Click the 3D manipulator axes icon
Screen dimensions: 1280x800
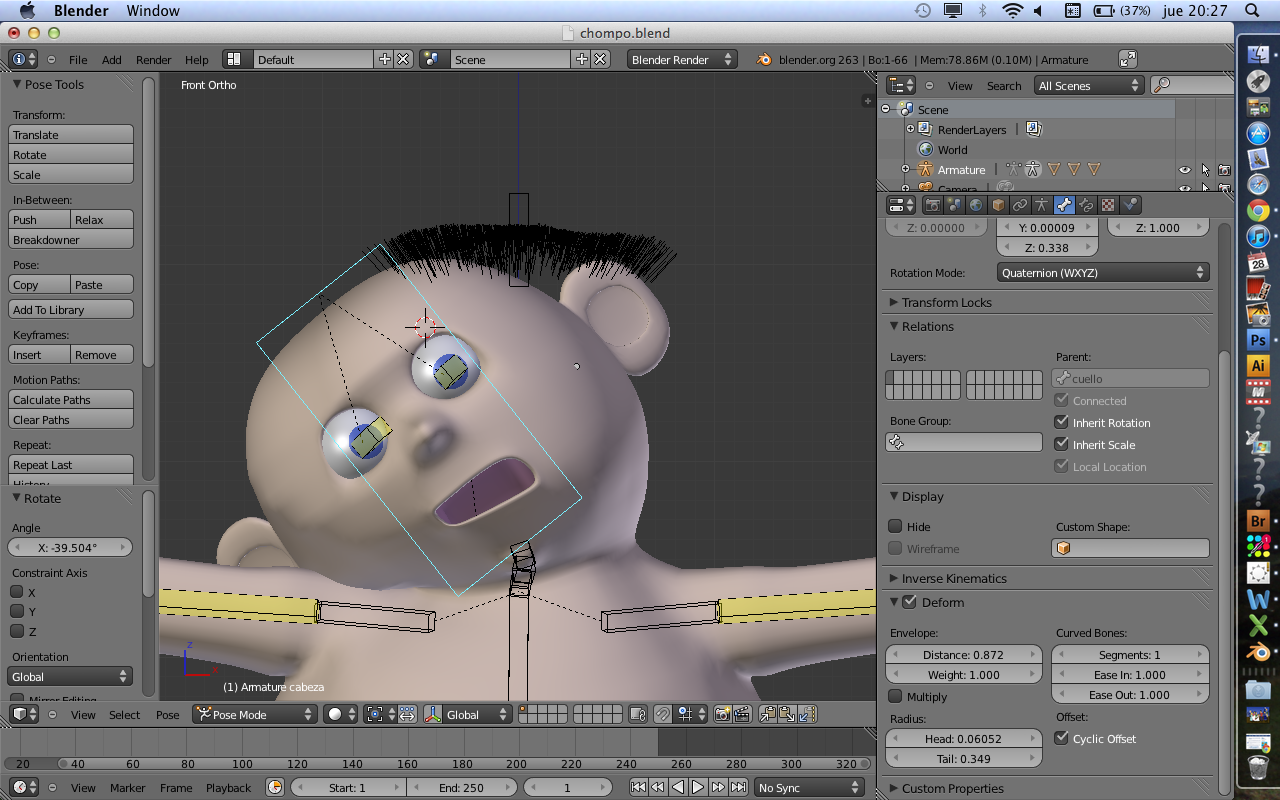click(434, 714)
